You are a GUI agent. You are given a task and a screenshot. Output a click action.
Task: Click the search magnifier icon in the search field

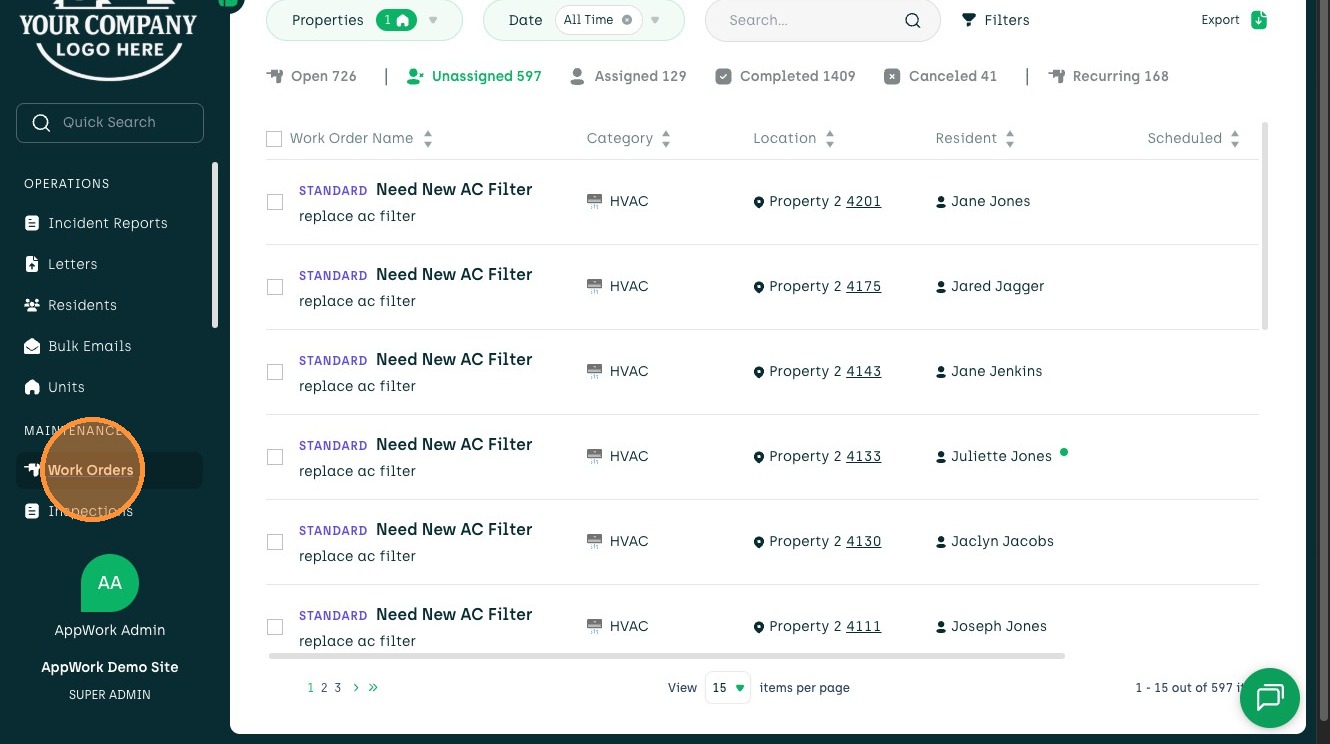912,20
